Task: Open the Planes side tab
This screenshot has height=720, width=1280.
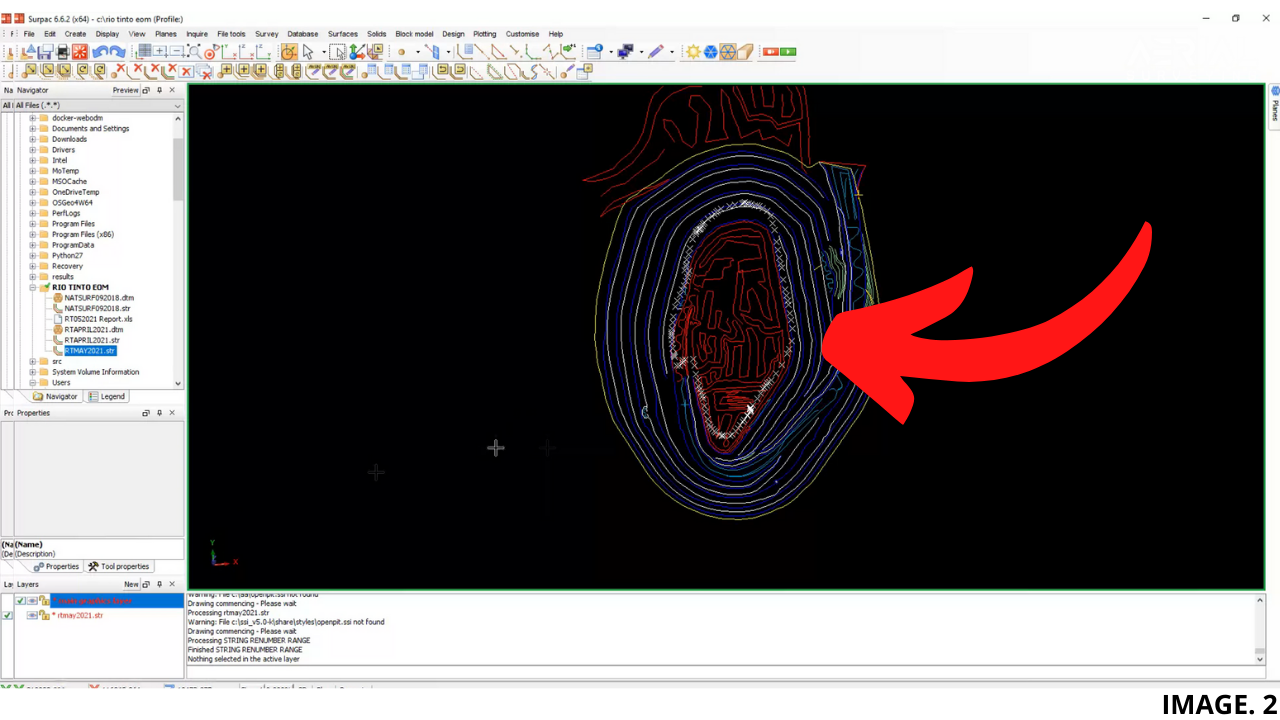Action: 1275,106
